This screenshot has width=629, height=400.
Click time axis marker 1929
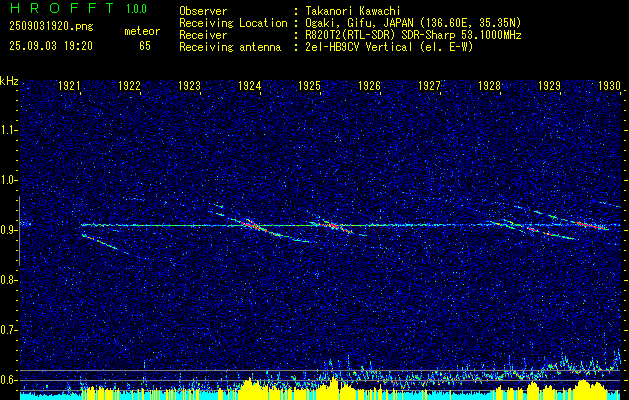pos(549,85)
